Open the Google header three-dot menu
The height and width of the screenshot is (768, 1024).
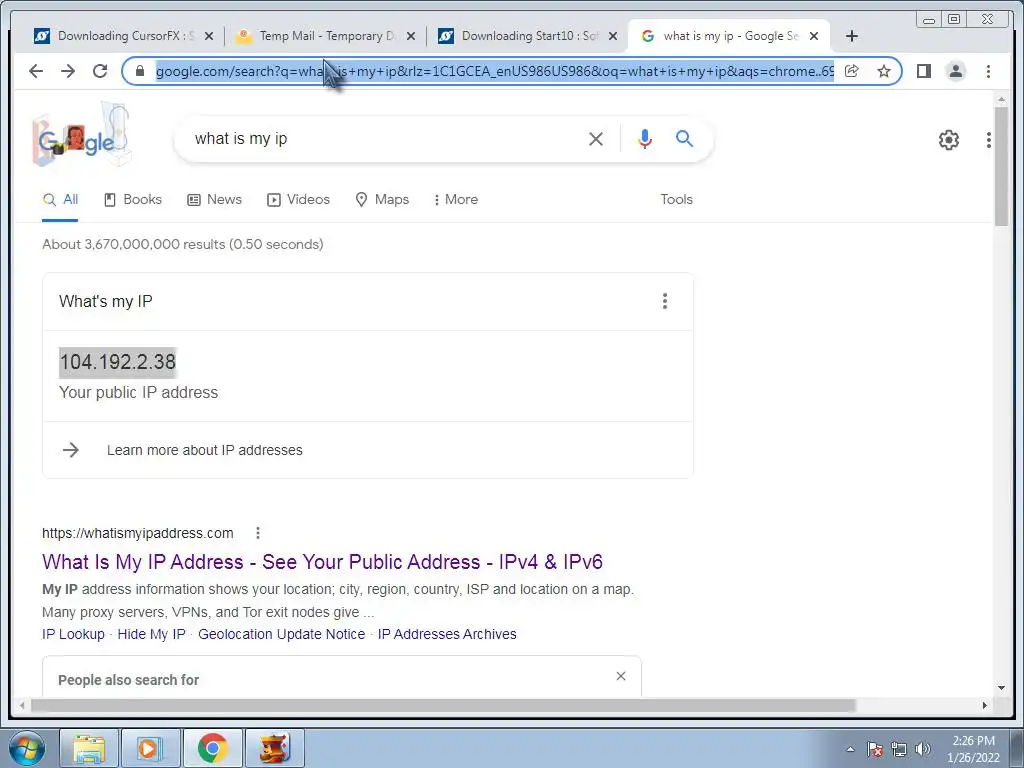click(x=989, y=139)
